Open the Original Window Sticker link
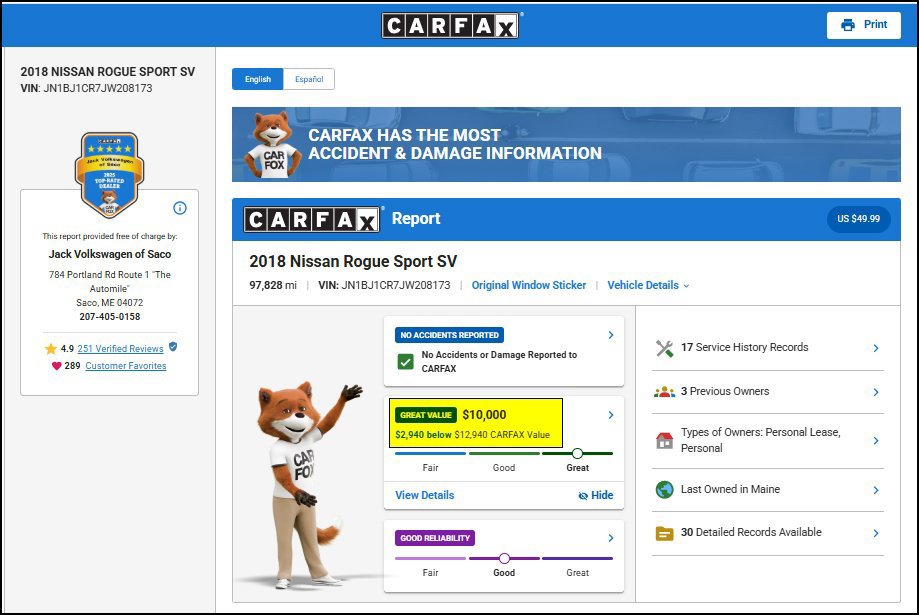 click(529, 286)
